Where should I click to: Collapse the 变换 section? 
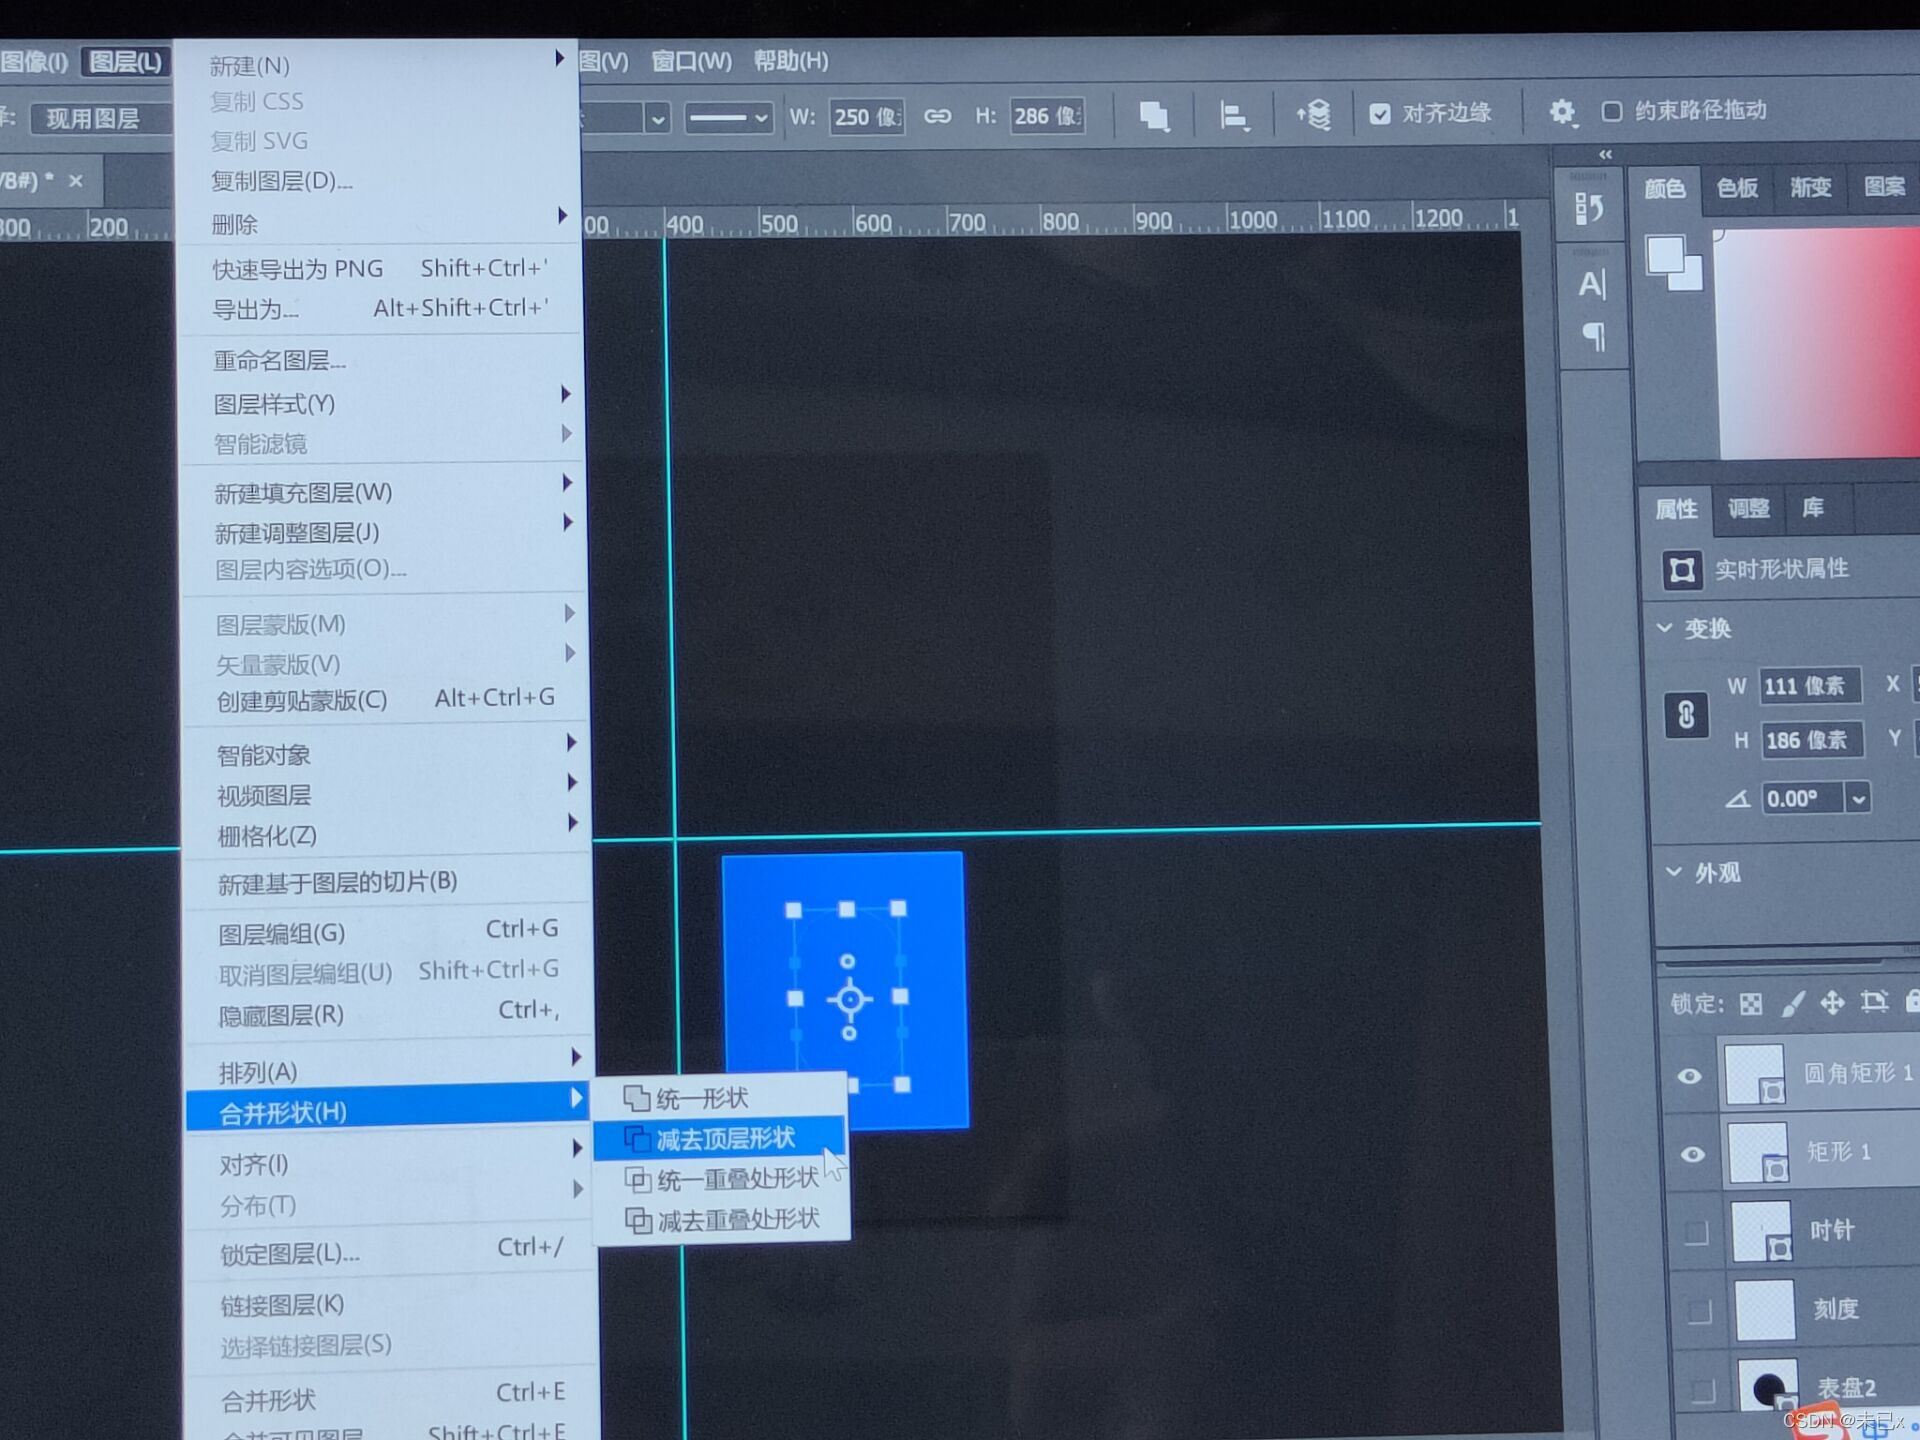[x=1664, y=628]
